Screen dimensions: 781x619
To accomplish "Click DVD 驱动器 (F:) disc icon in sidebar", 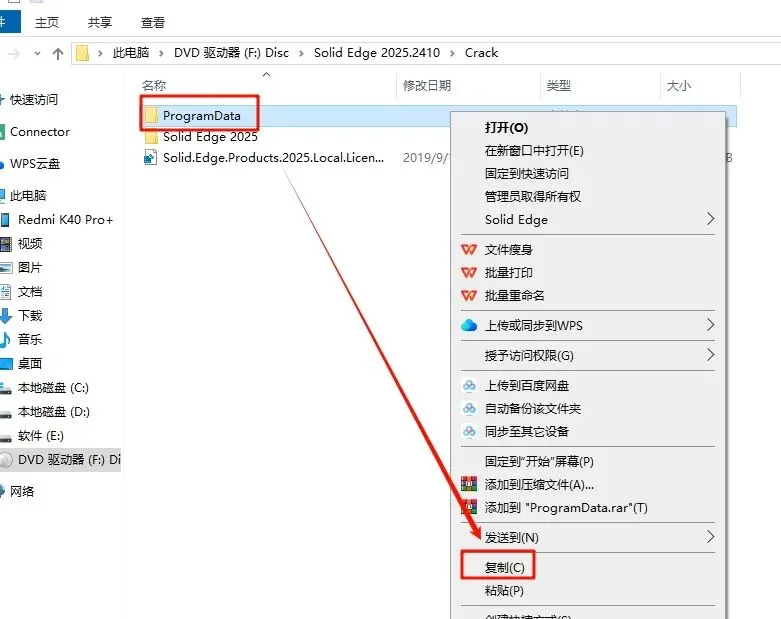I will coord(6,460).
